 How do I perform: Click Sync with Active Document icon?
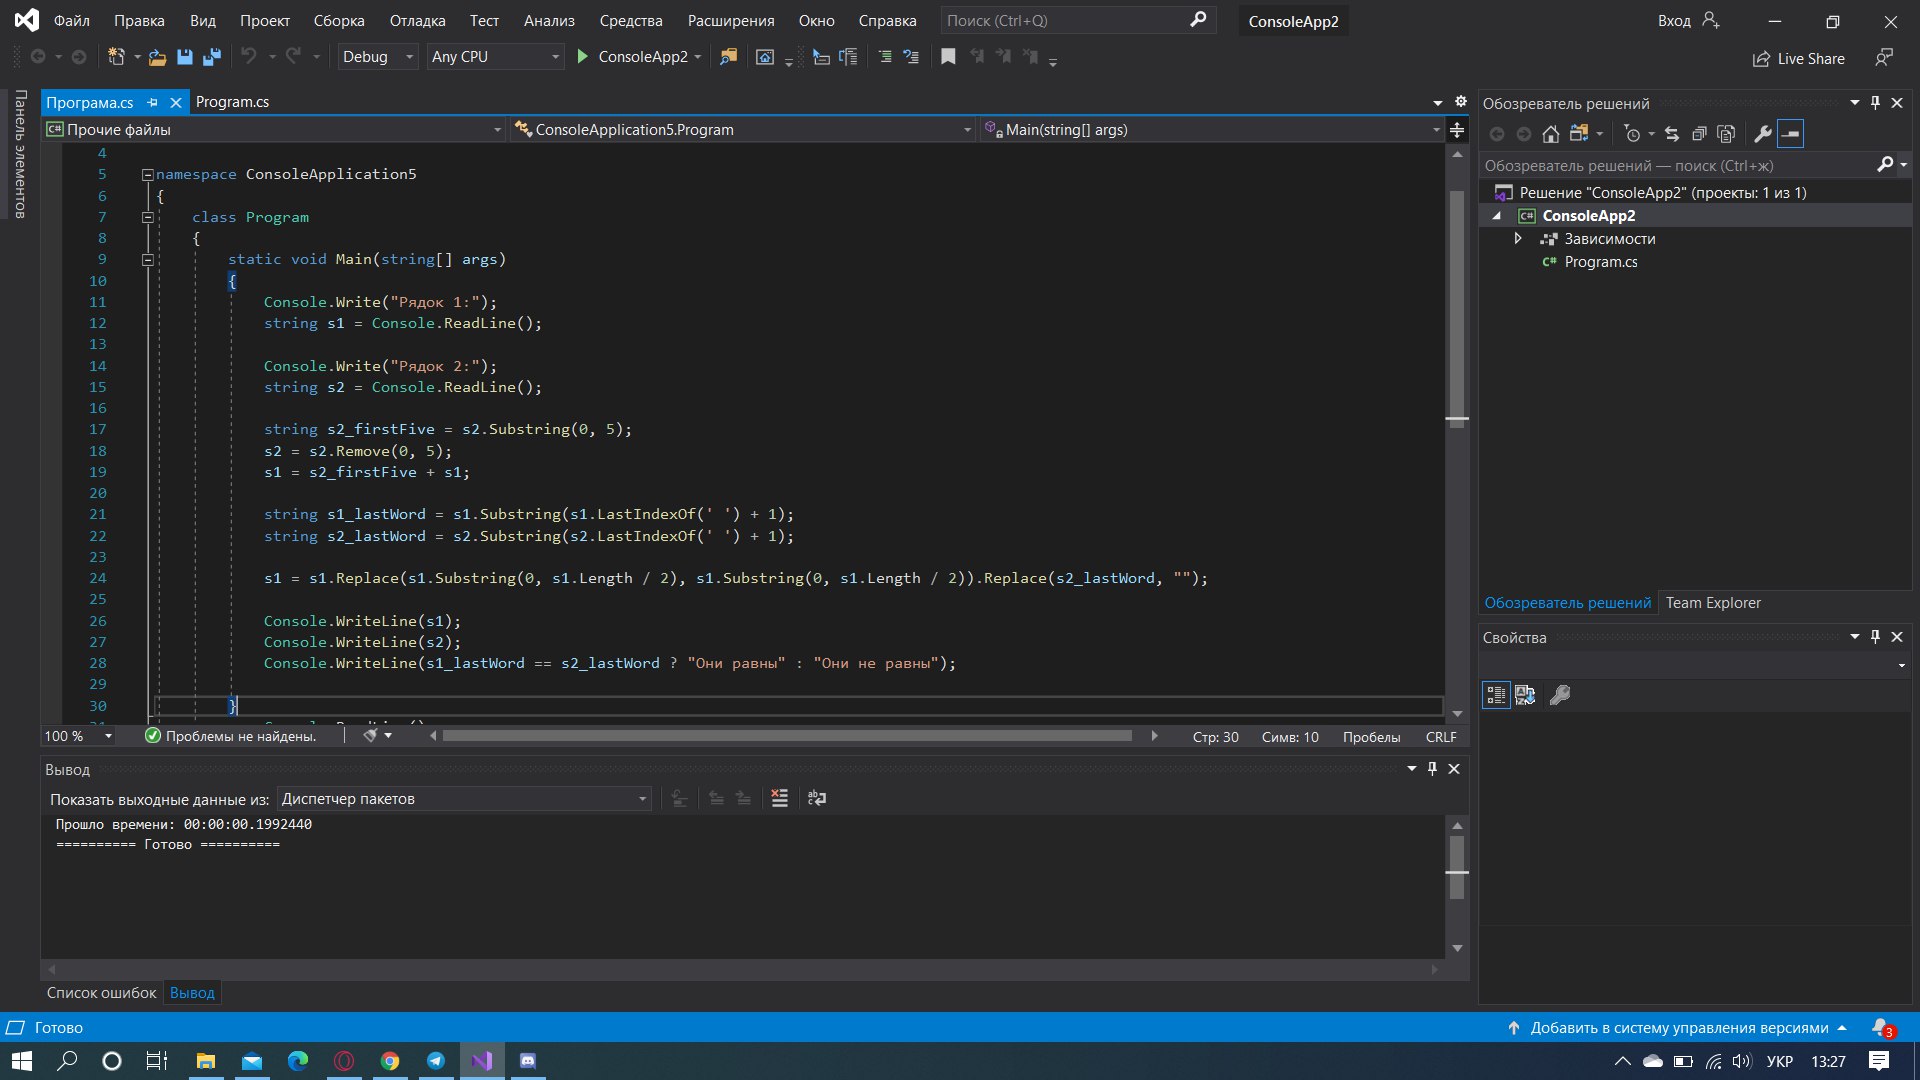(1672, 134)
